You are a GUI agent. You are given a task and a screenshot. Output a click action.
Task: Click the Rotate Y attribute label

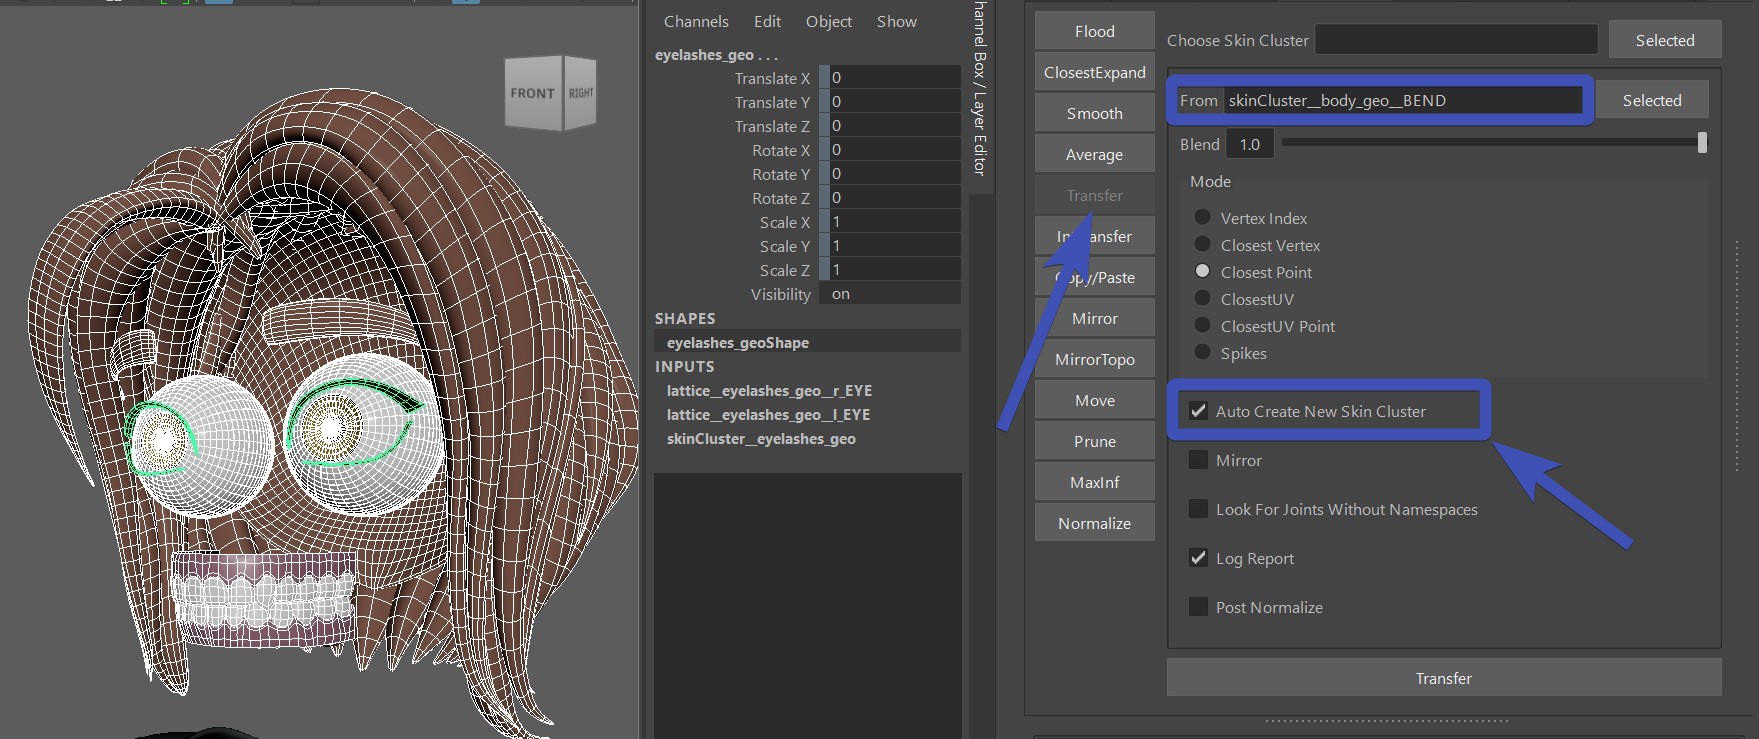(781, 174)
